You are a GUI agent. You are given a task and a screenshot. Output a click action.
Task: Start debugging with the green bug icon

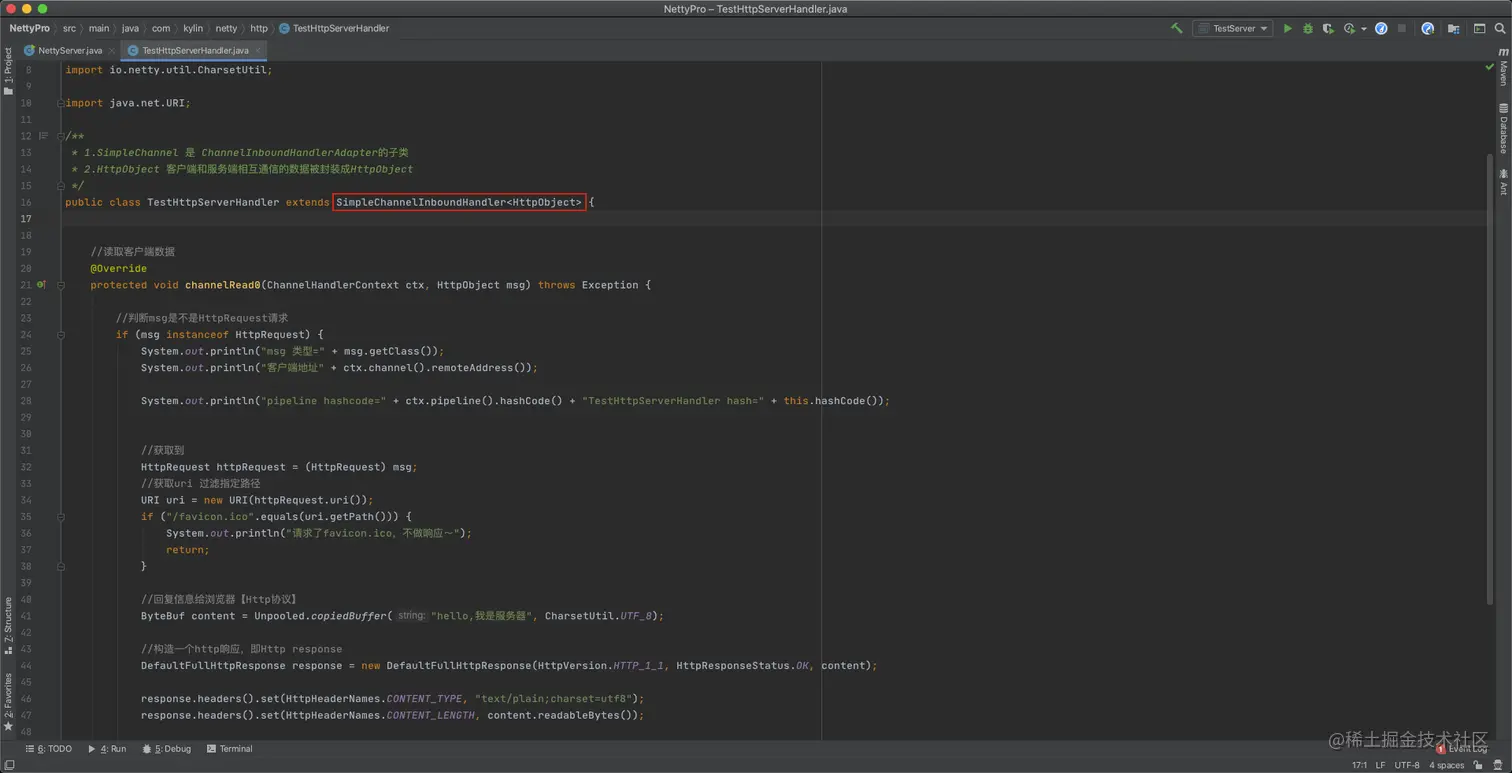(x=1308, y=28)
